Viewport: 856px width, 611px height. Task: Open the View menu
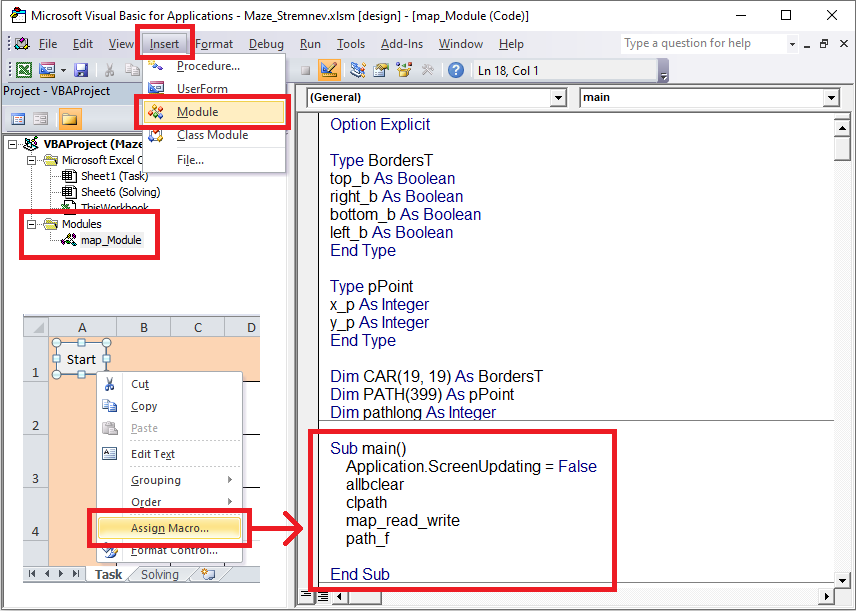point(121,44)
